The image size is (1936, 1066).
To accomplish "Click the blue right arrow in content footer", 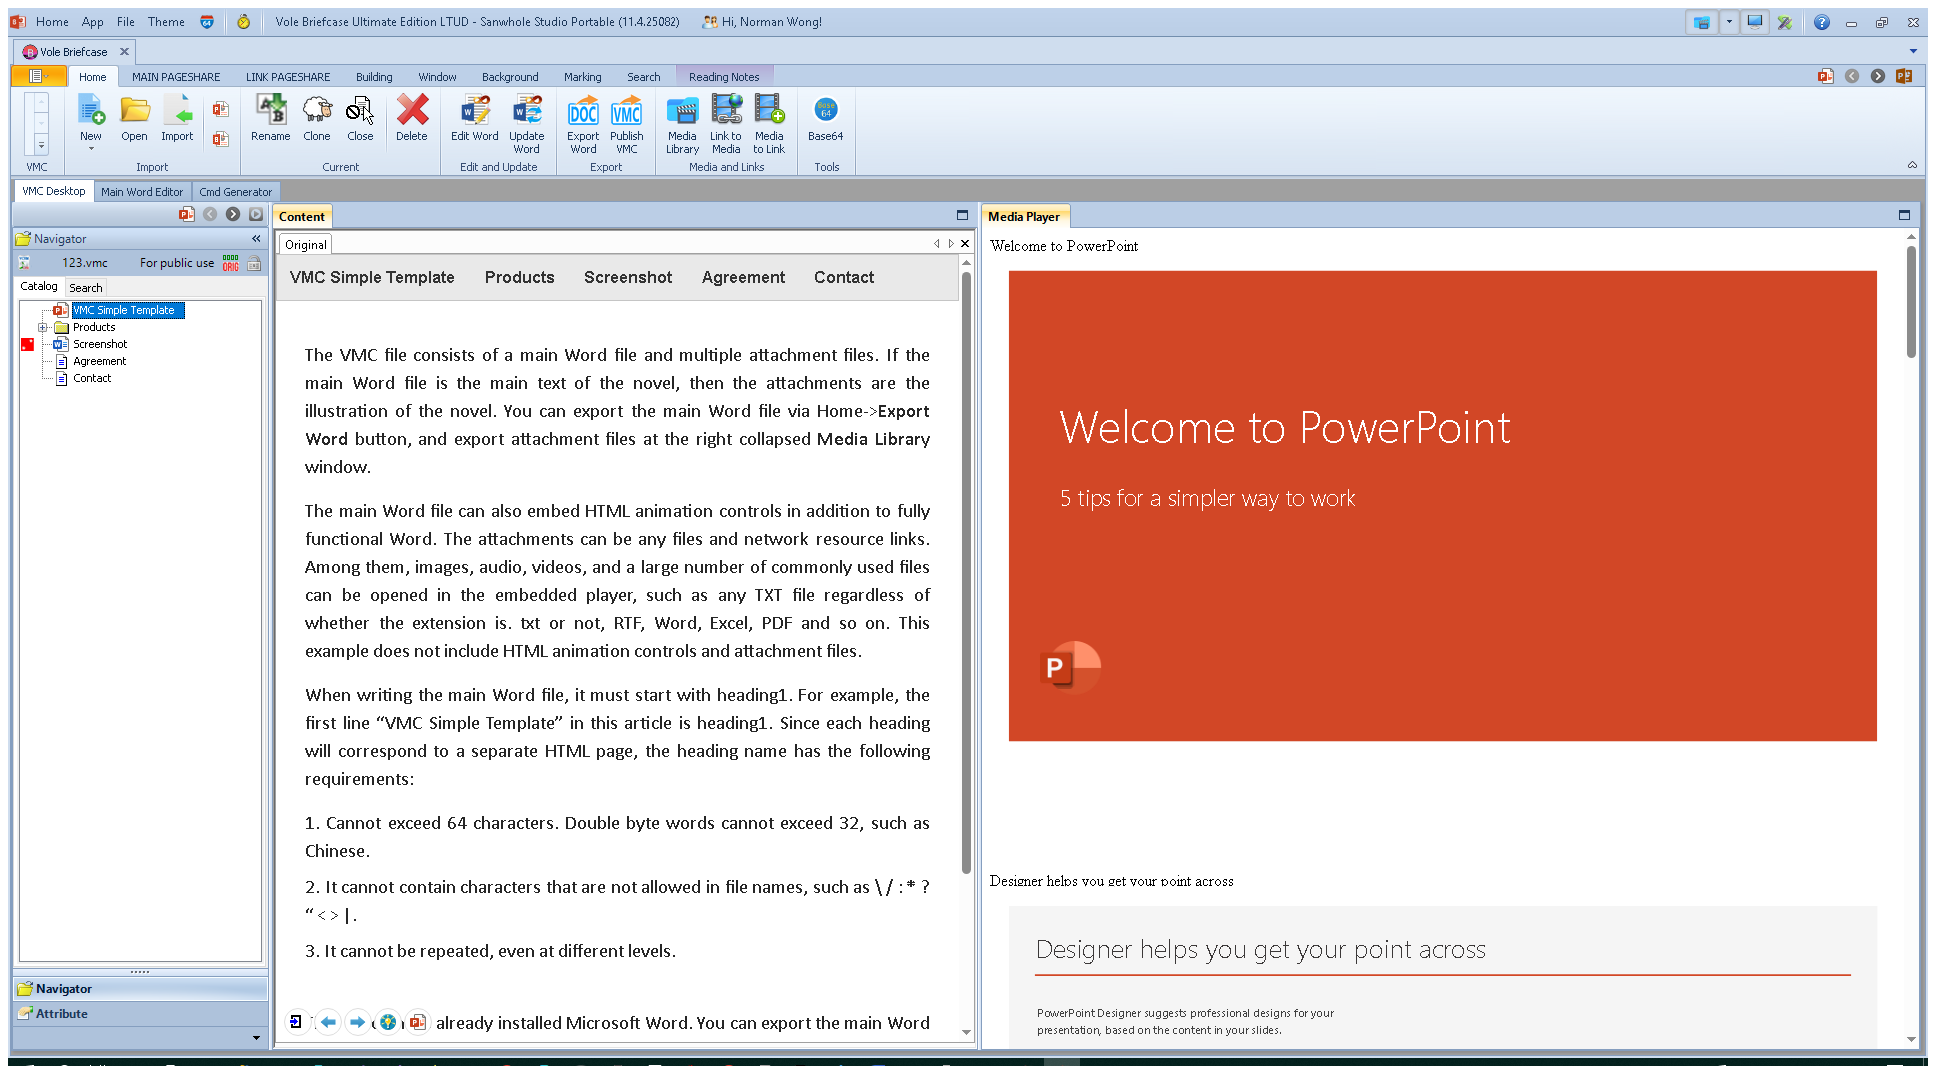I will click(357, 1022).
